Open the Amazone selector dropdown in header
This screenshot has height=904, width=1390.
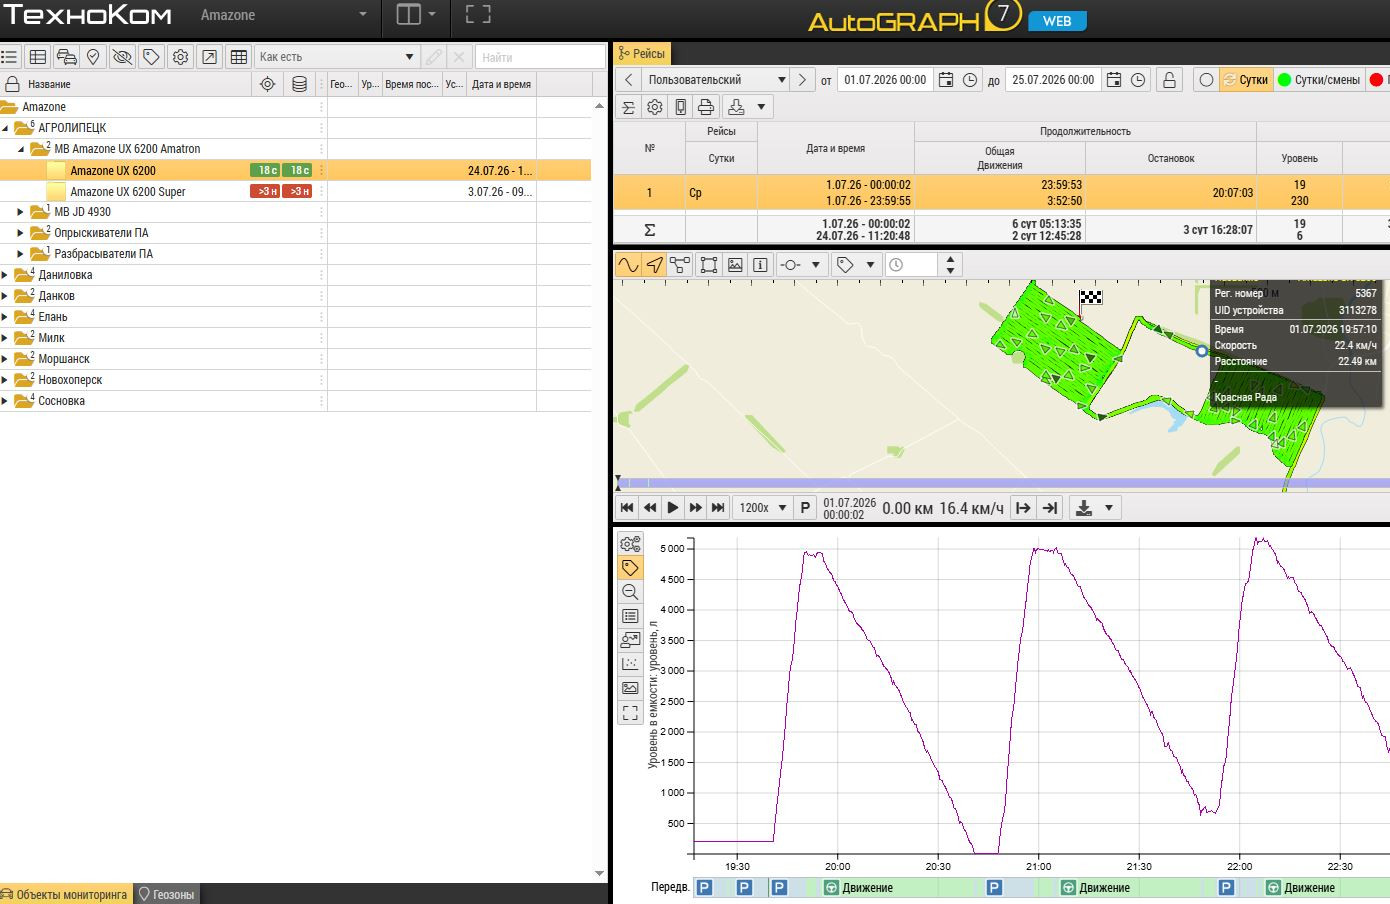284,15
